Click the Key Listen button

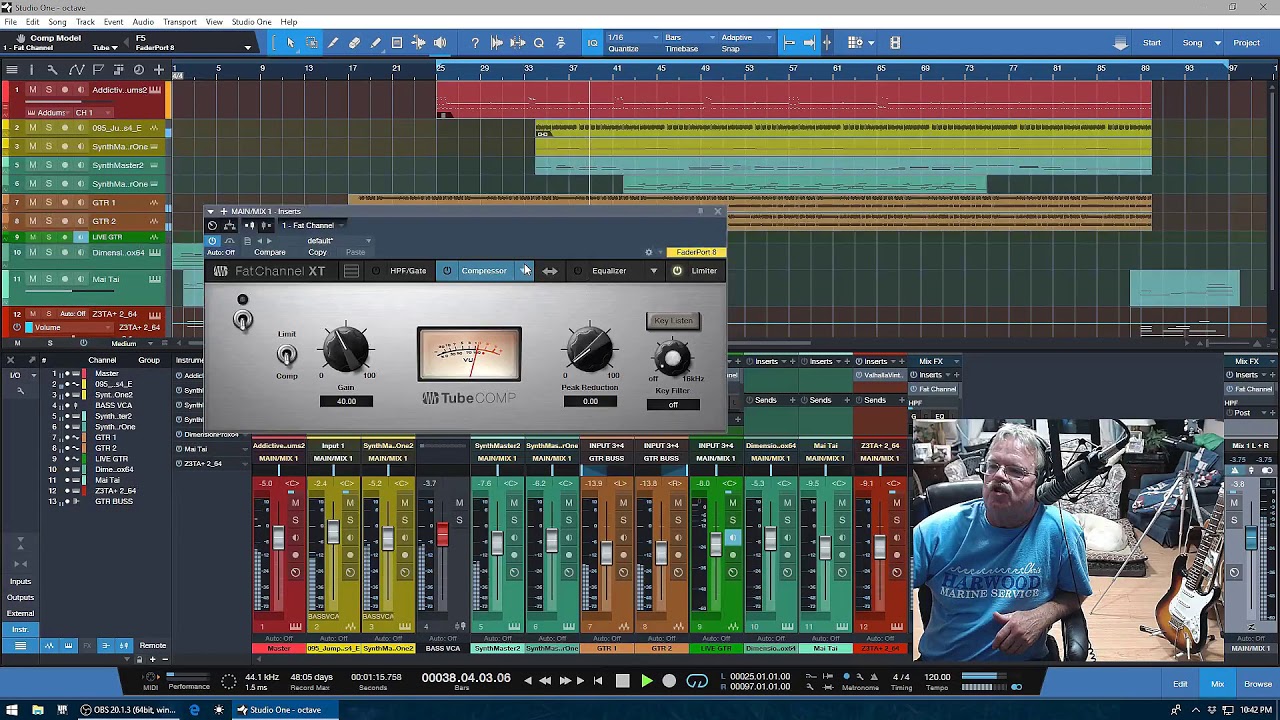click(x=673, y=321)
